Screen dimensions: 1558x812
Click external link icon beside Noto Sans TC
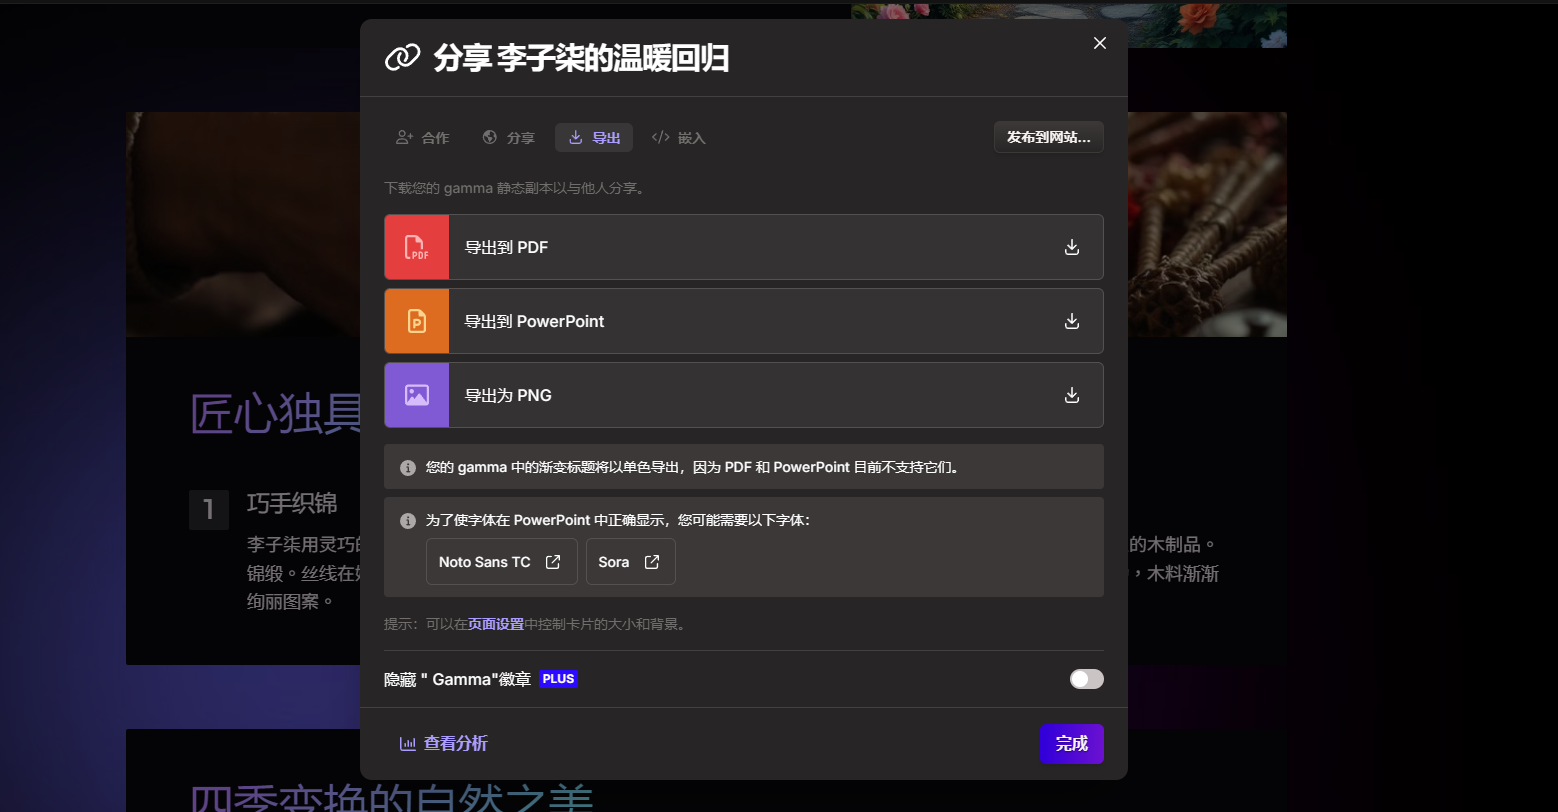coord(553,562)
